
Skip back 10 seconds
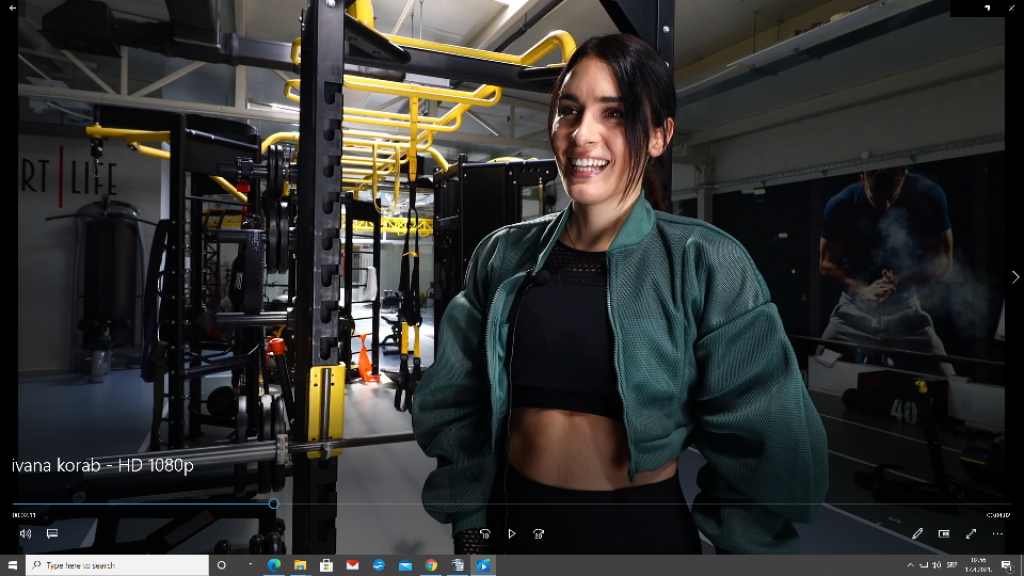click(485, 534)
